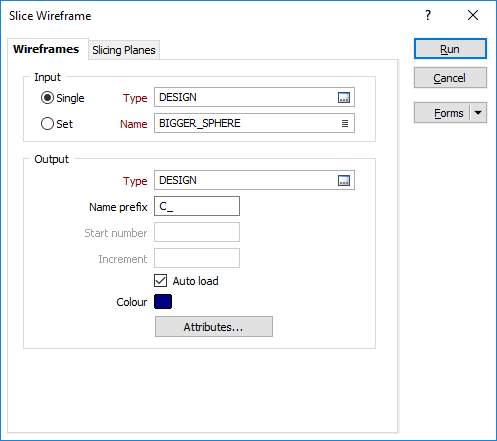Image resolution: width=497 pixels, height=441 pixels.
Task: Click the Cancel button
Action: coord(450,78)
